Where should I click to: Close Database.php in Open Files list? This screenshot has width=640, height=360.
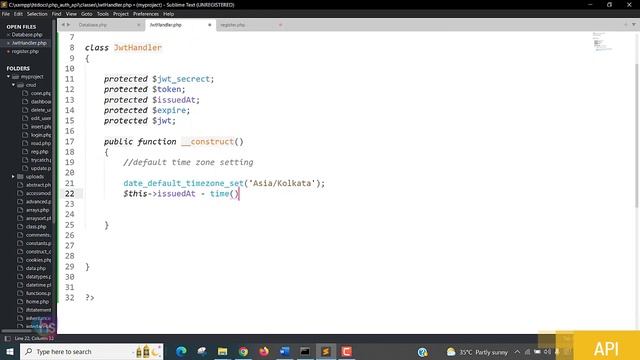click(8, 35)
